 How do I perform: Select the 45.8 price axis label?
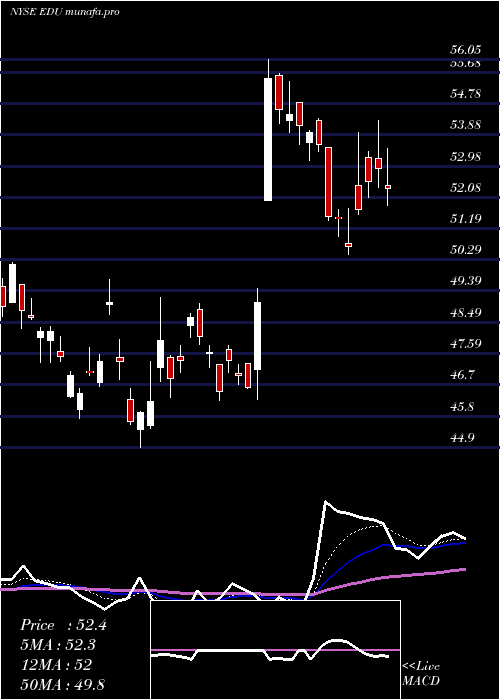coord(462,407)
